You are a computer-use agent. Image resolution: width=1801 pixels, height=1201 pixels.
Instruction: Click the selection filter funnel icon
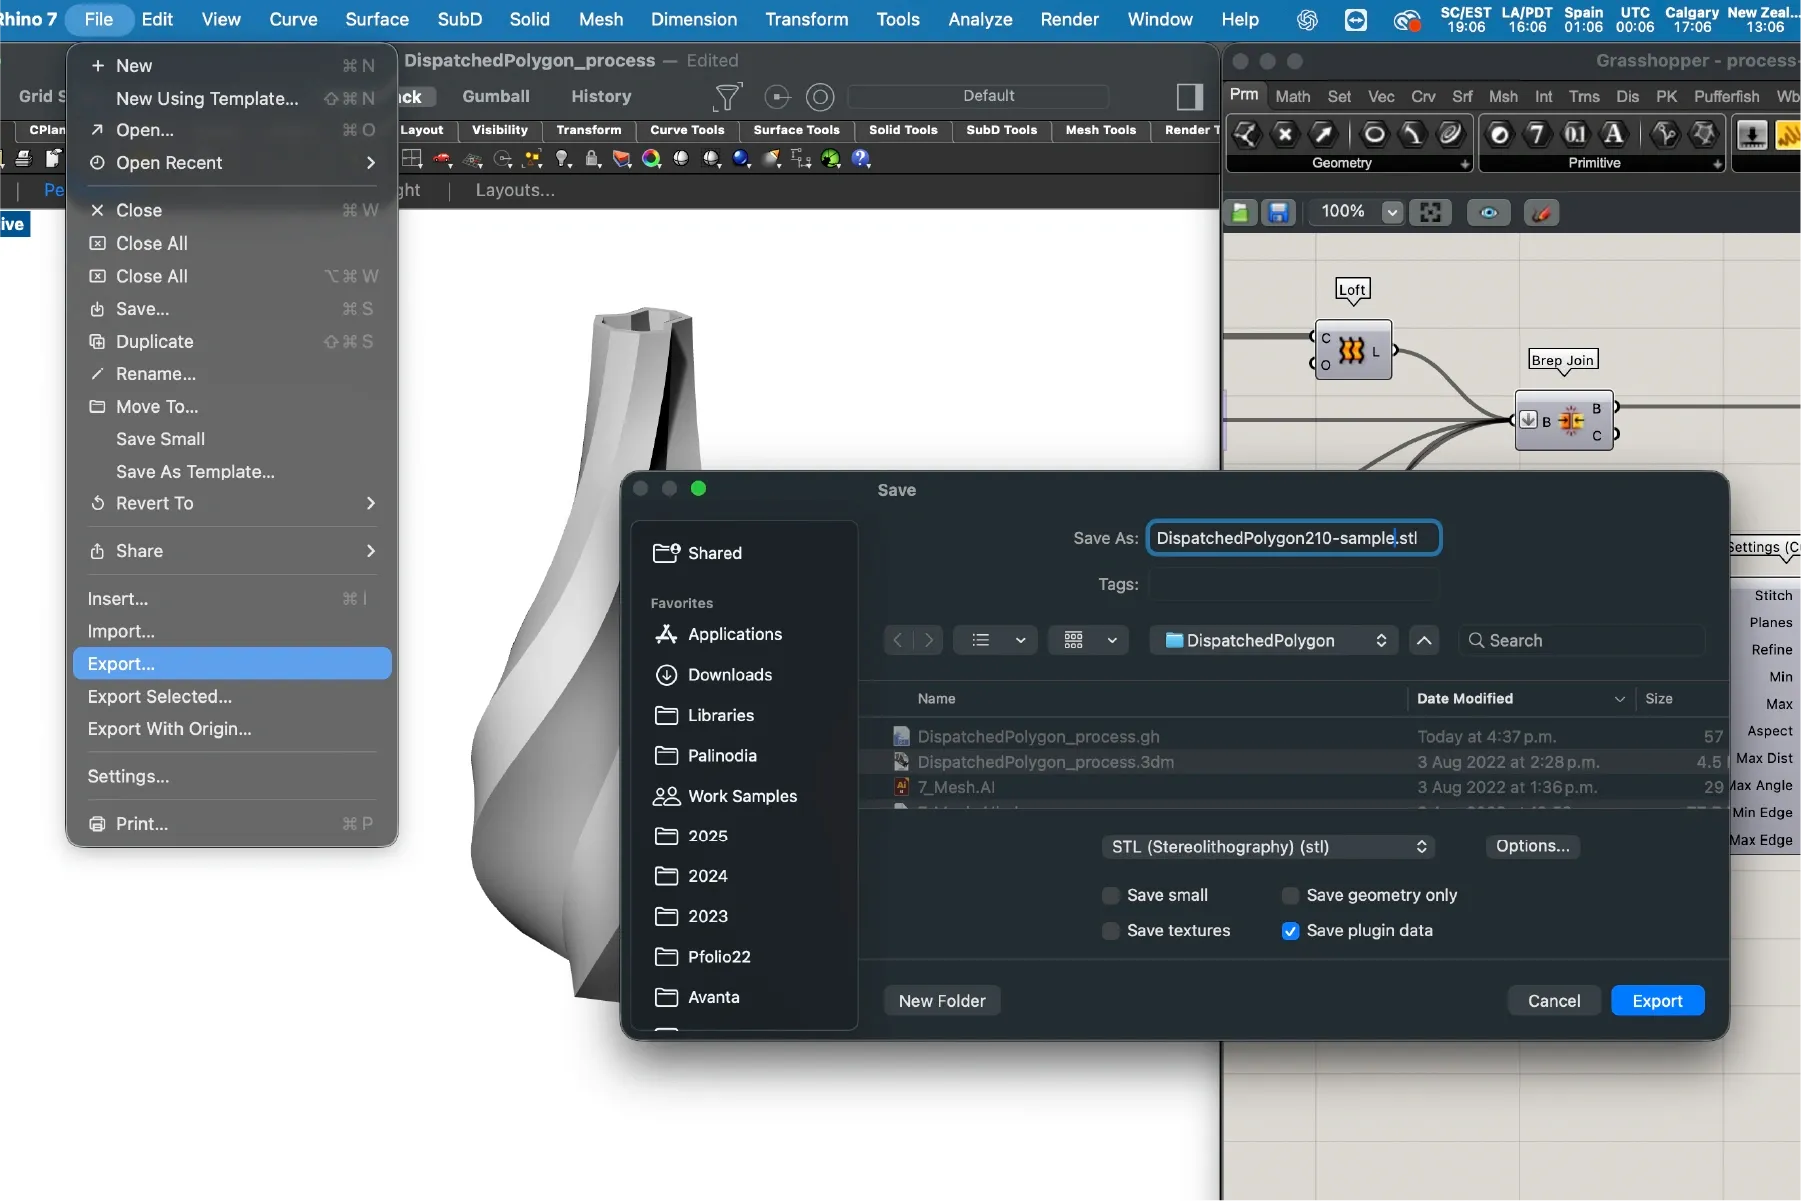click(728, 97)
